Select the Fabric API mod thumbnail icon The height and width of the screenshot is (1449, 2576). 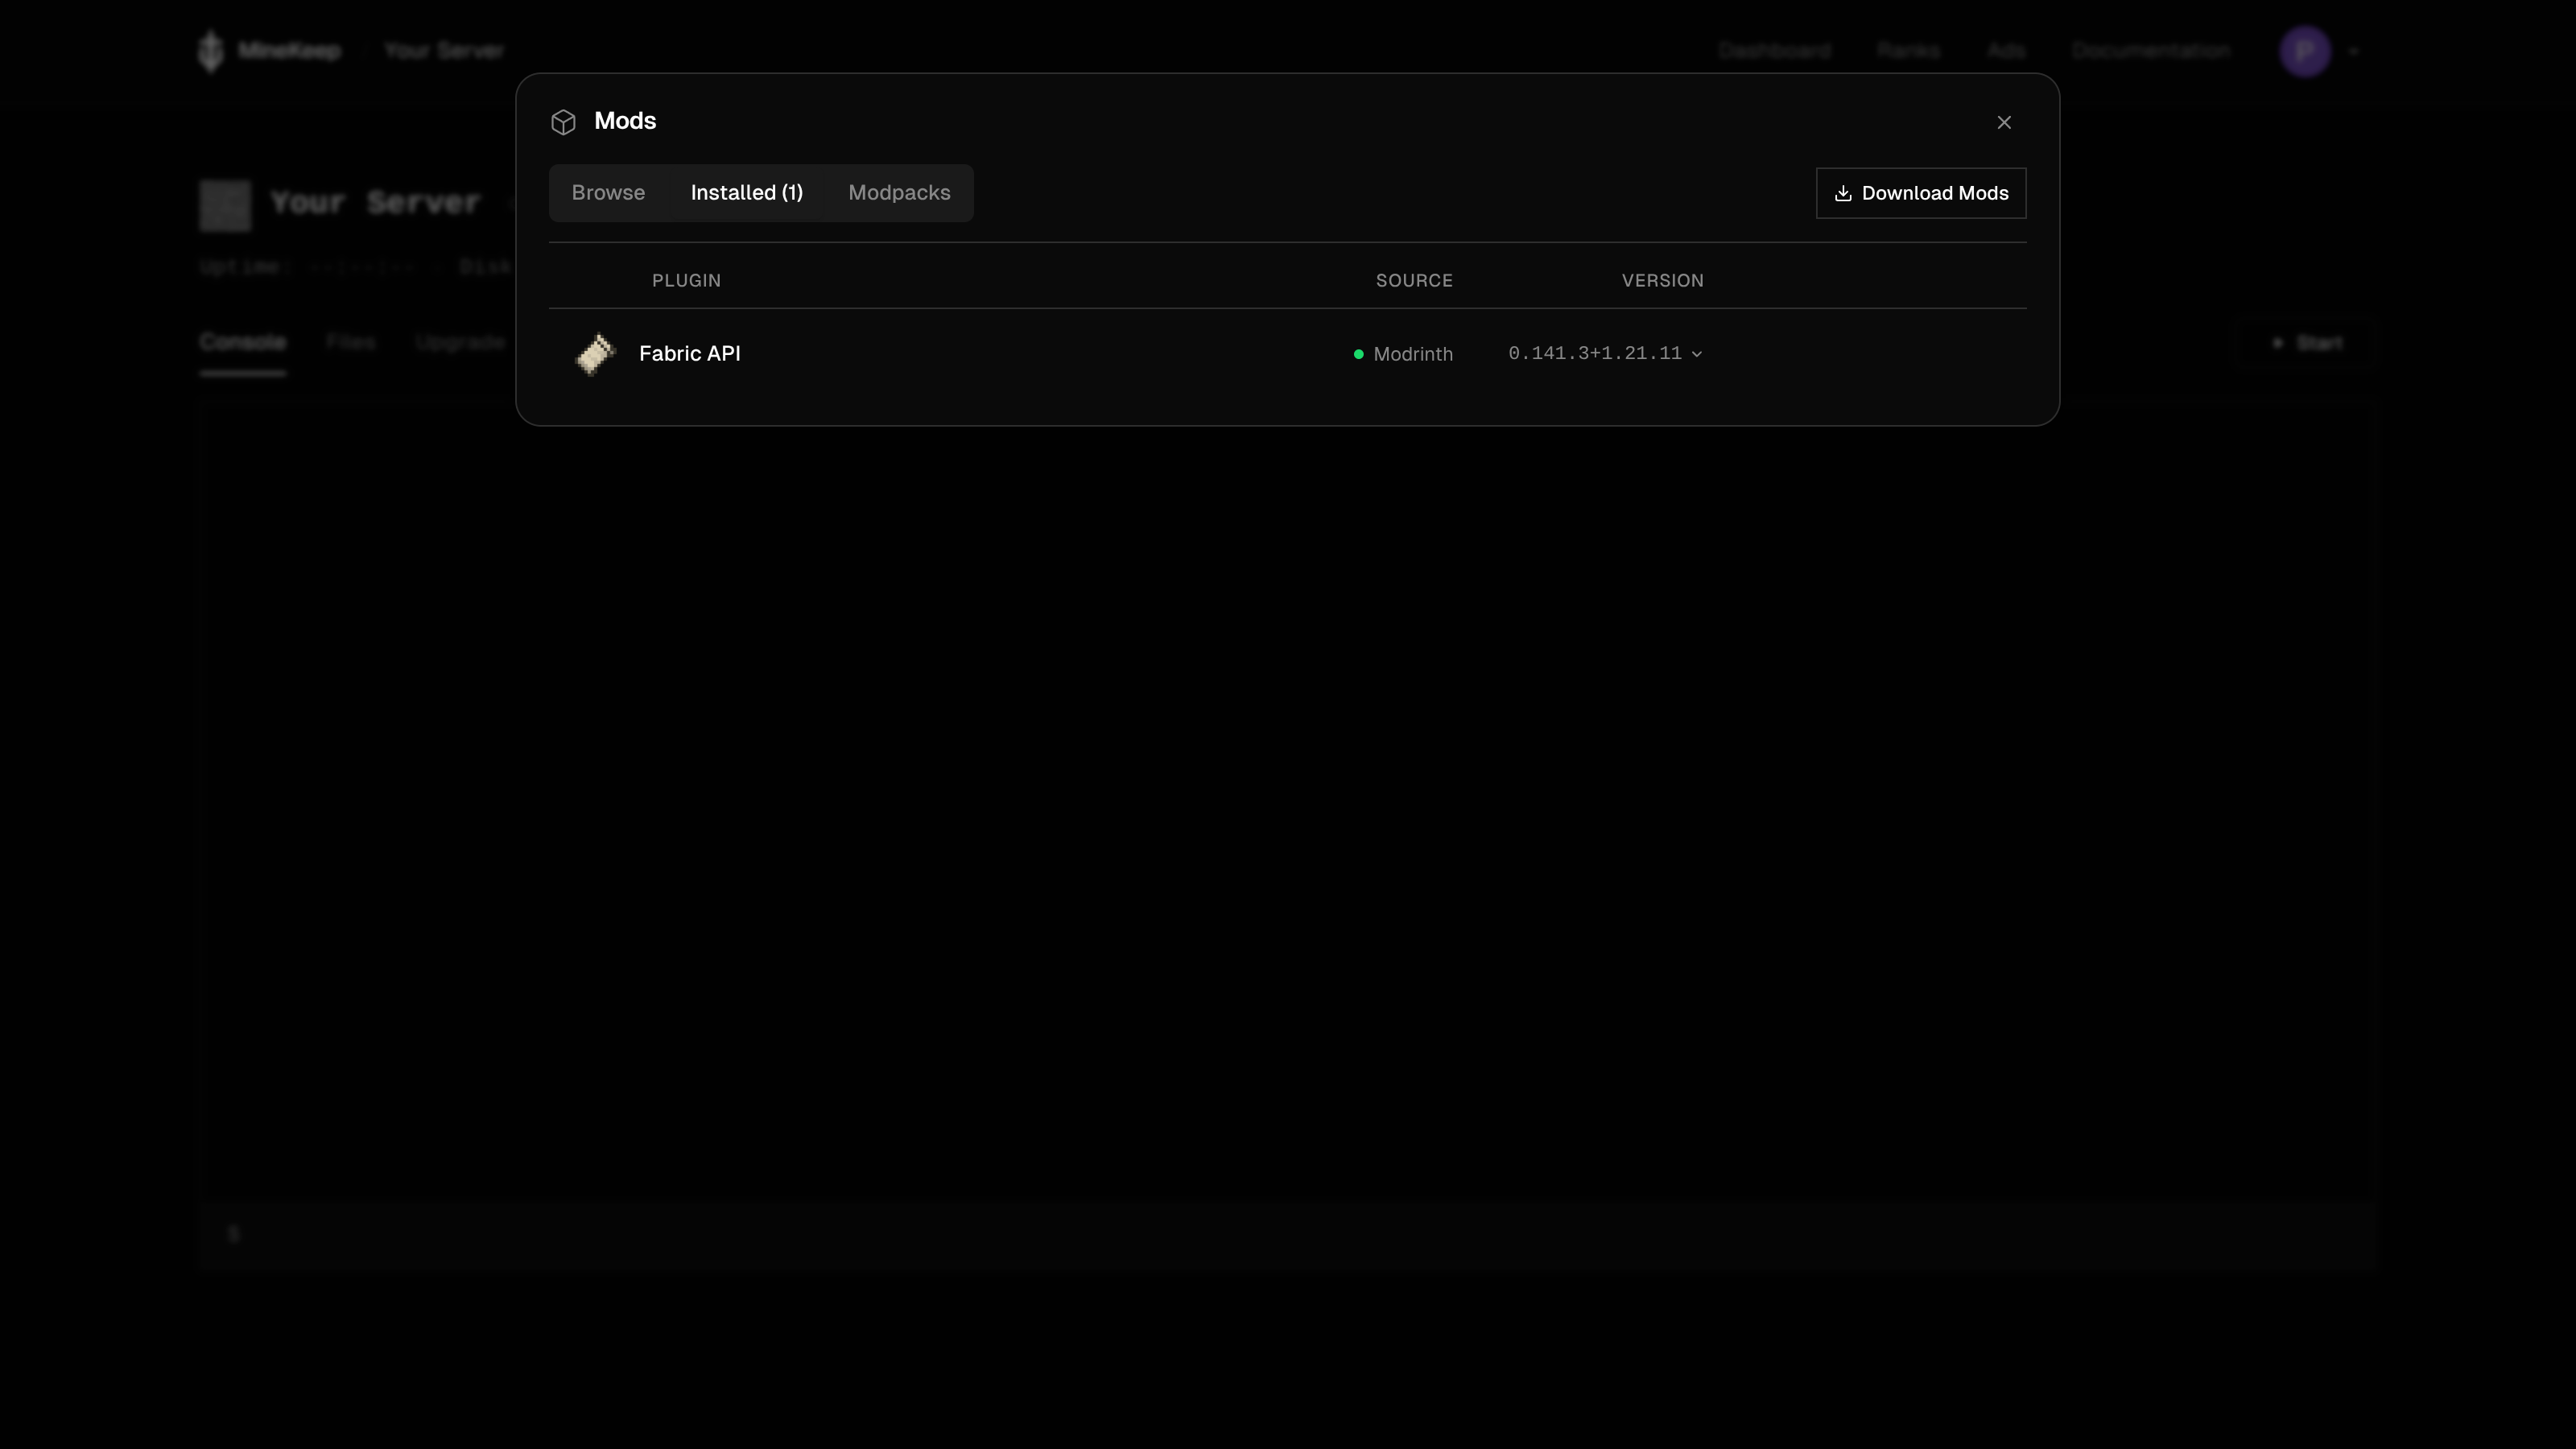click(x=596, y=353)
